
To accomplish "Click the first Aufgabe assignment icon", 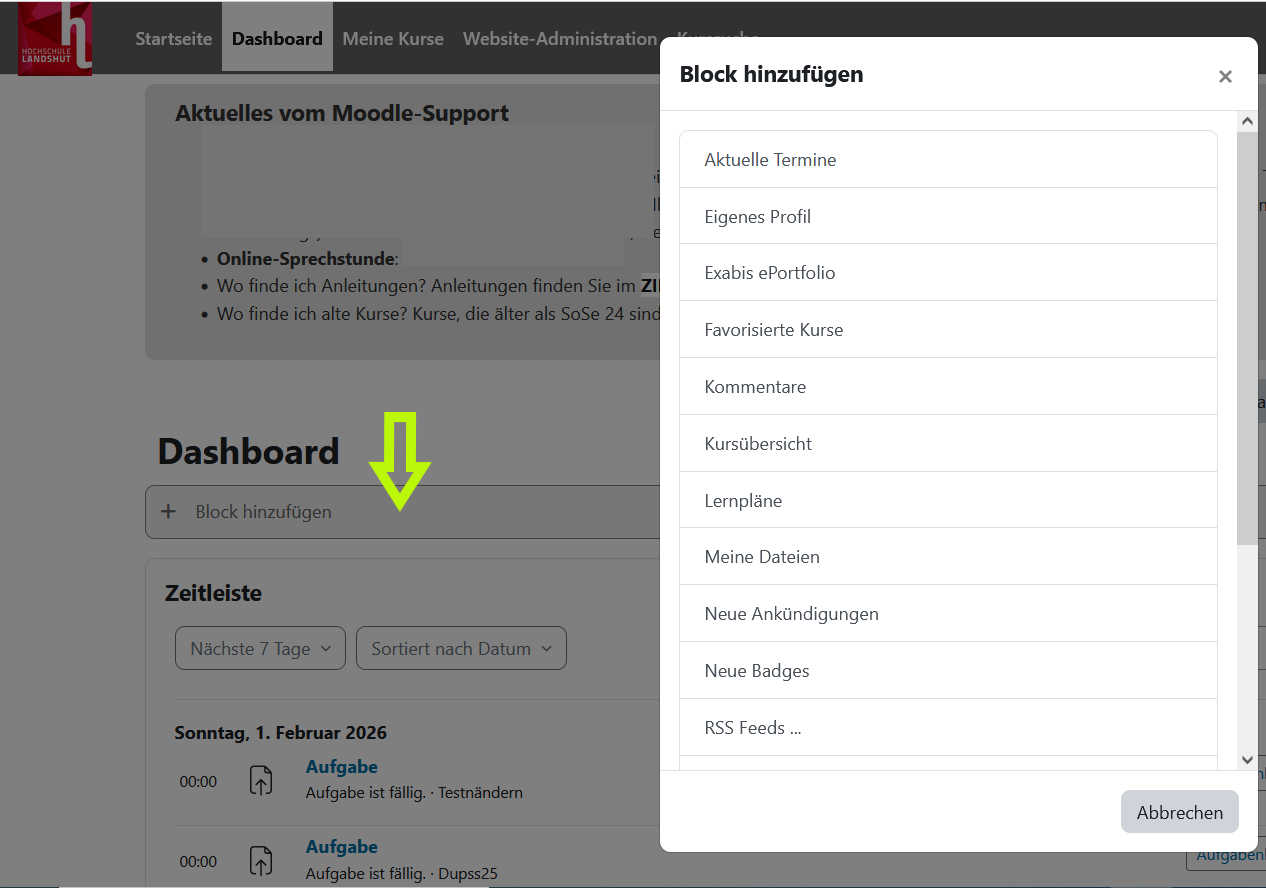I will pyautogui.click(x=260, y=781).
